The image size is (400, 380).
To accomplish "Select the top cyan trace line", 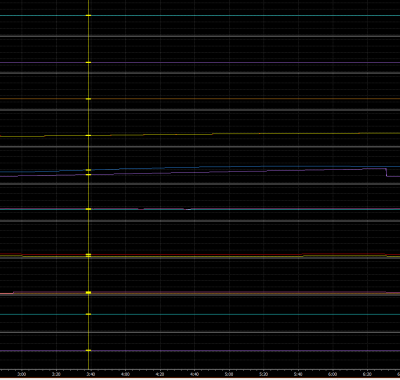I will 200,16.
